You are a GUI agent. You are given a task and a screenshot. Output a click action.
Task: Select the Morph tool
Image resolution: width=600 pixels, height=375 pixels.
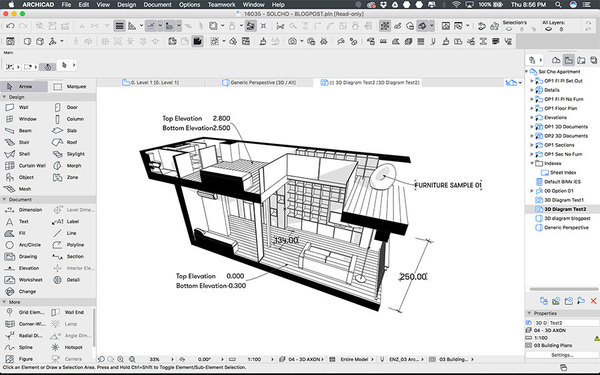click(x=68, y=165)
